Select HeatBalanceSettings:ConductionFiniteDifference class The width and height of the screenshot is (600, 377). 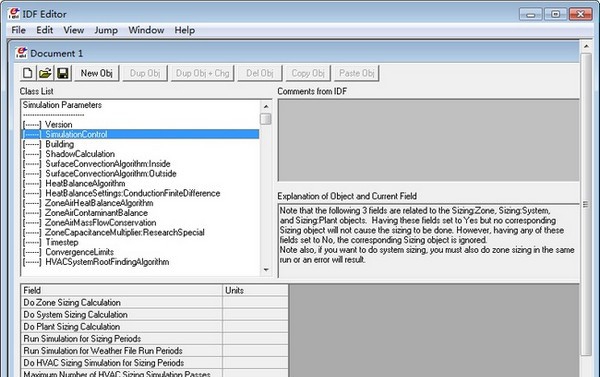click(140, 193)
